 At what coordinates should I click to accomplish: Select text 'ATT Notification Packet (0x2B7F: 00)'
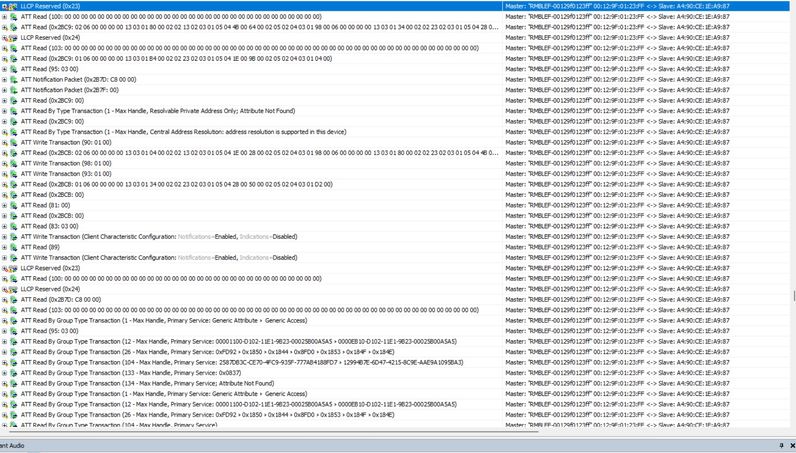(70, 90)
